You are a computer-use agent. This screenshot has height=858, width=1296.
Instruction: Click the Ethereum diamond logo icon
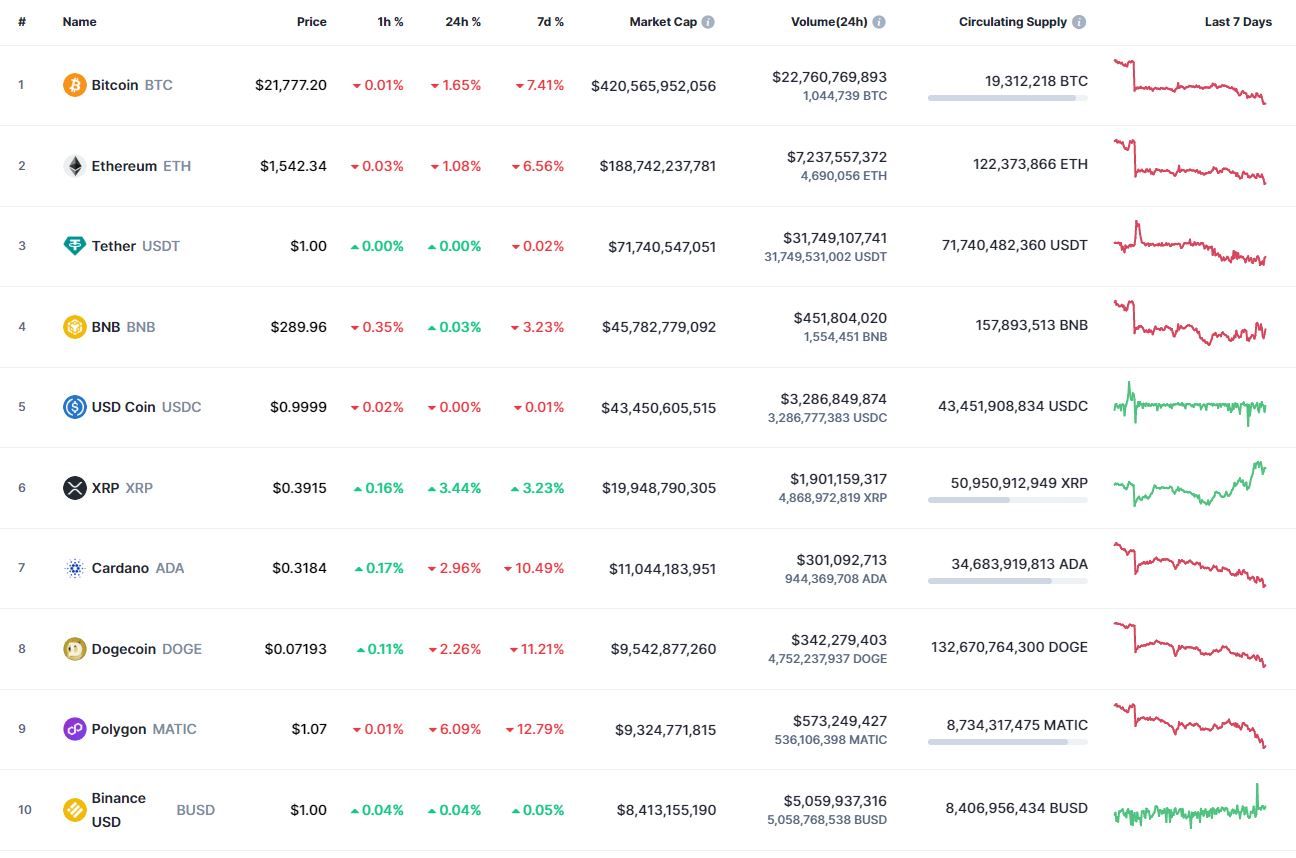[75, 166]
